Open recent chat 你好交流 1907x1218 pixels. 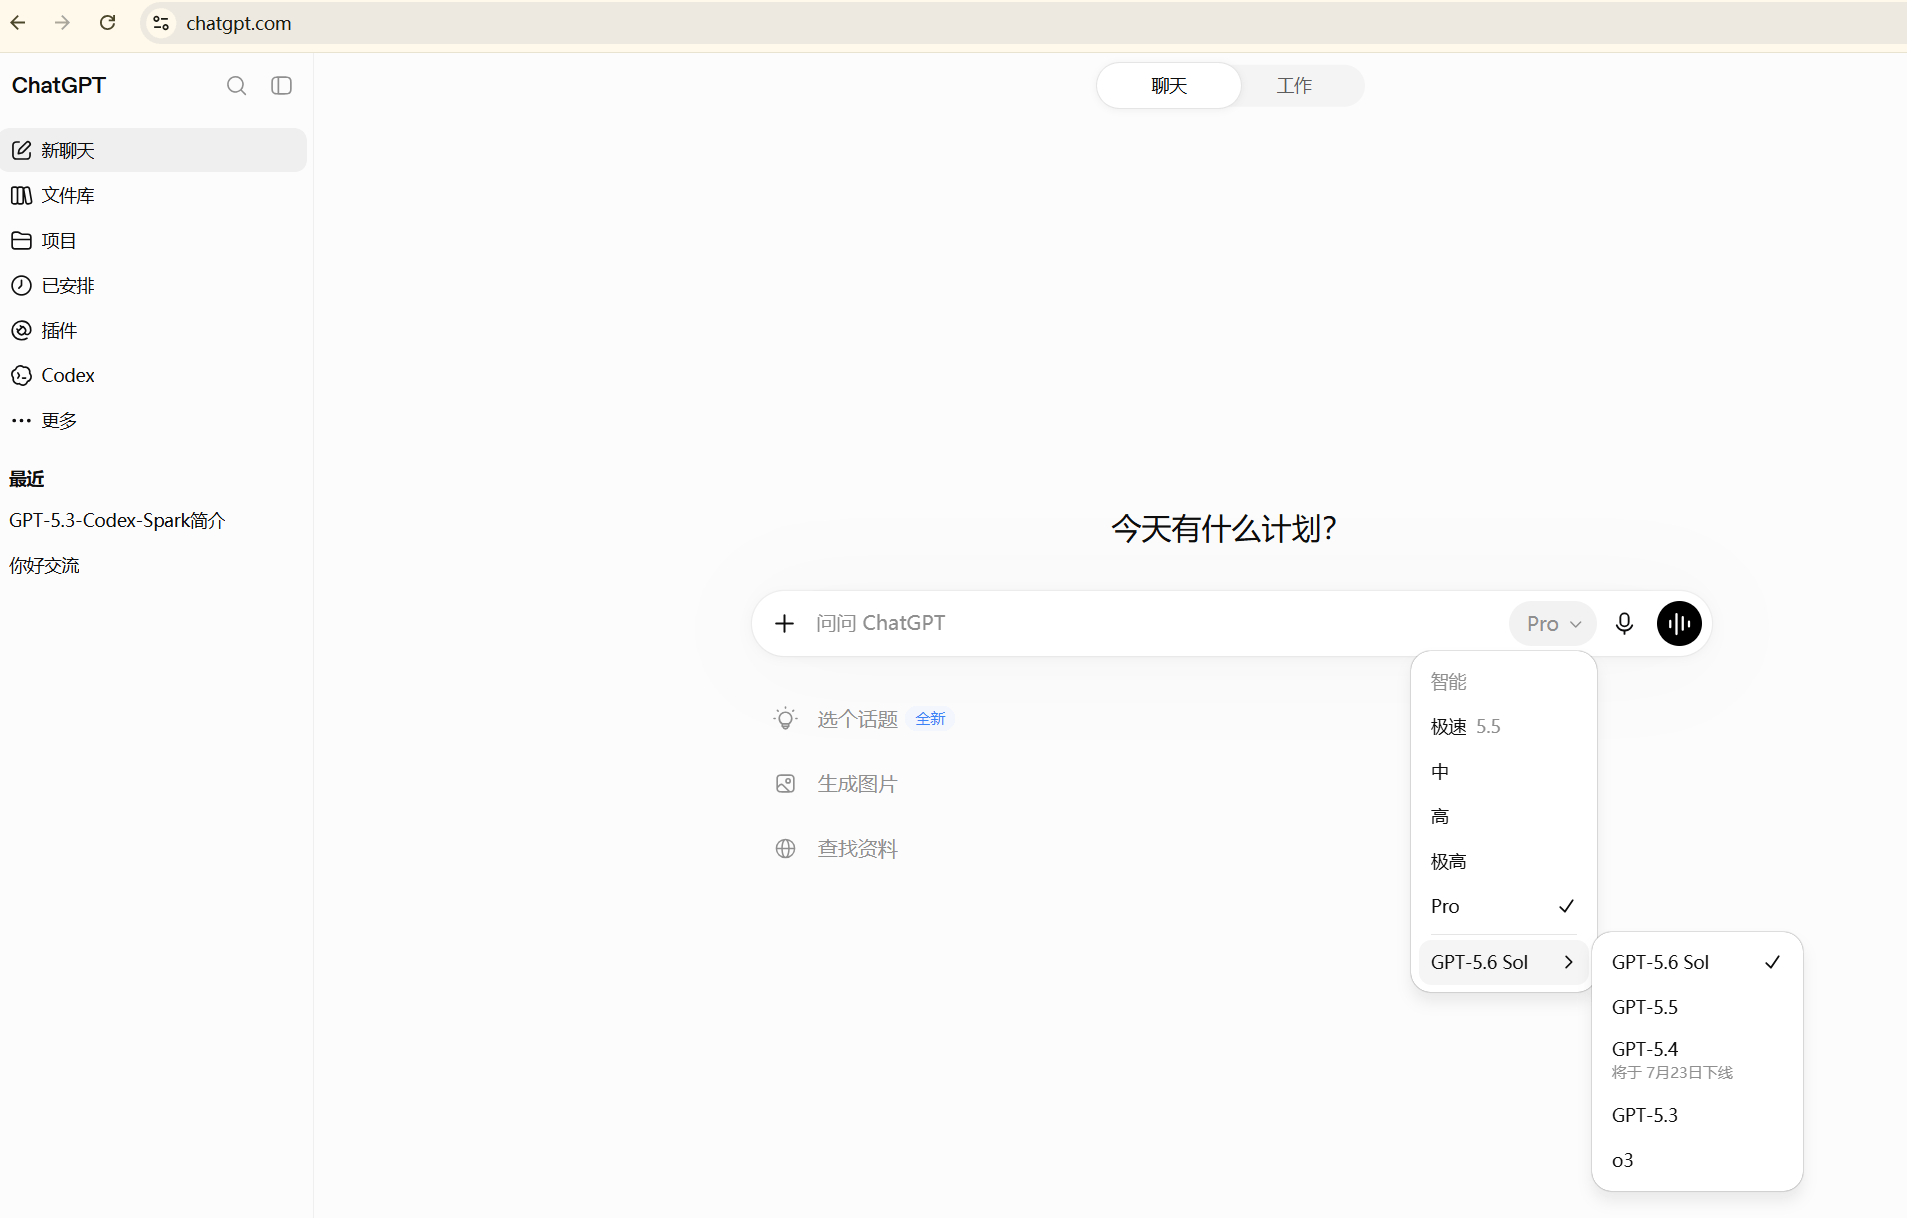coord(154,565)
